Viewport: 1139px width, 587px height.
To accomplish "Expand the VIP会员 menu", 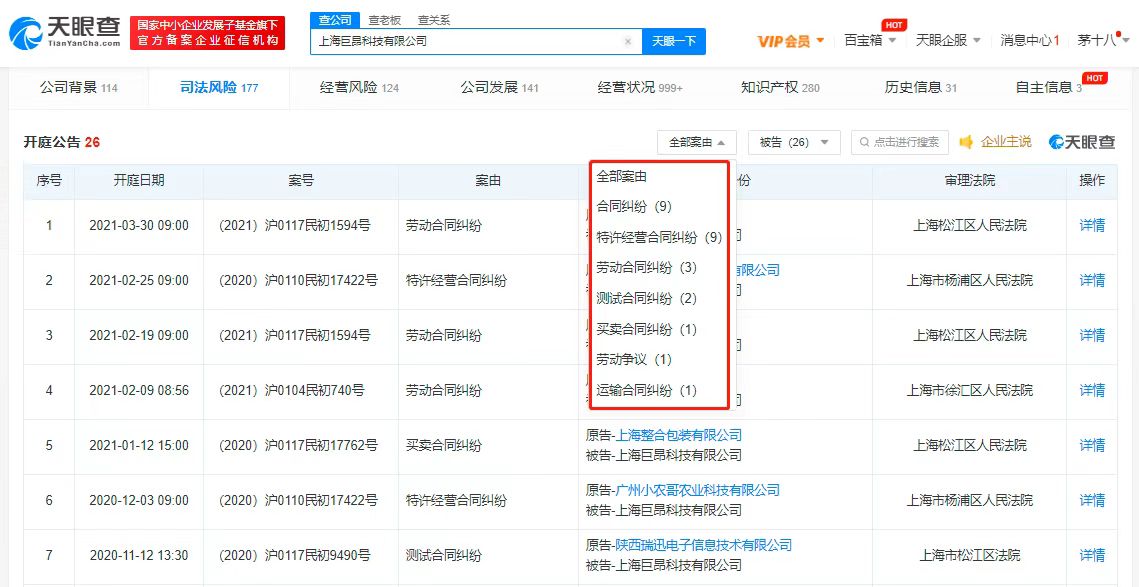I will point(790,41).
